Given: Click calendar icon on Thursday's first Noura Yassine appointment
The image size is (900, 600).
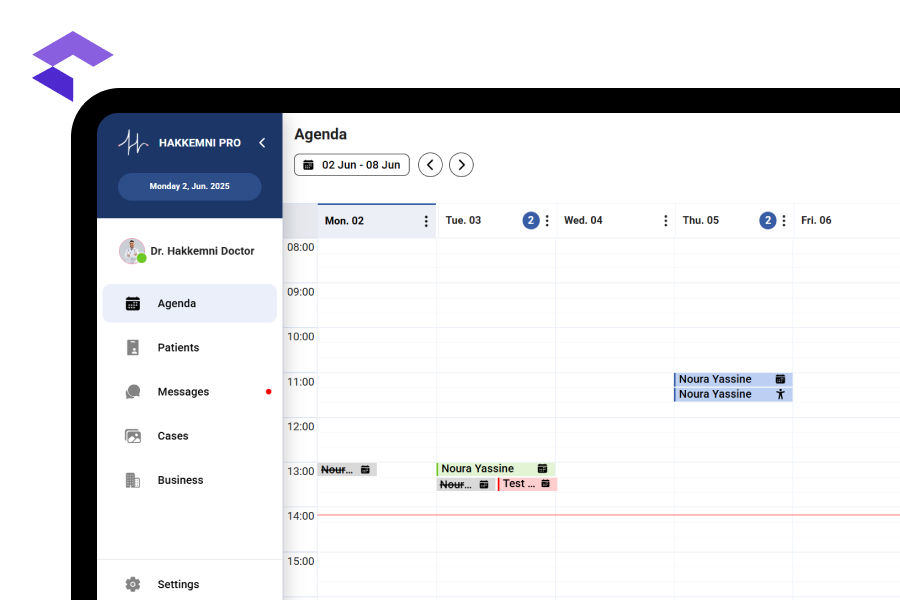Looking at the screenshot, I should [780, 379].
